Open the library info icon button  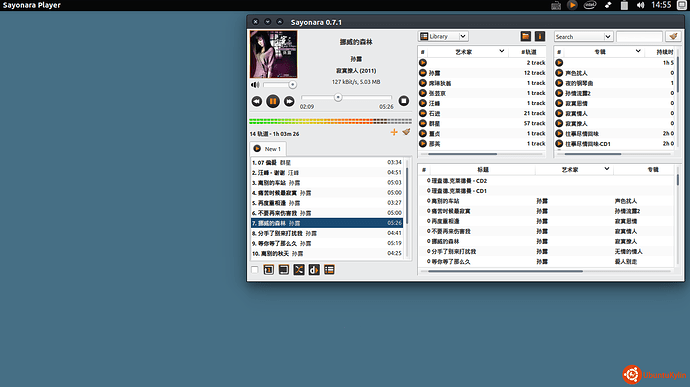(540, 36)
